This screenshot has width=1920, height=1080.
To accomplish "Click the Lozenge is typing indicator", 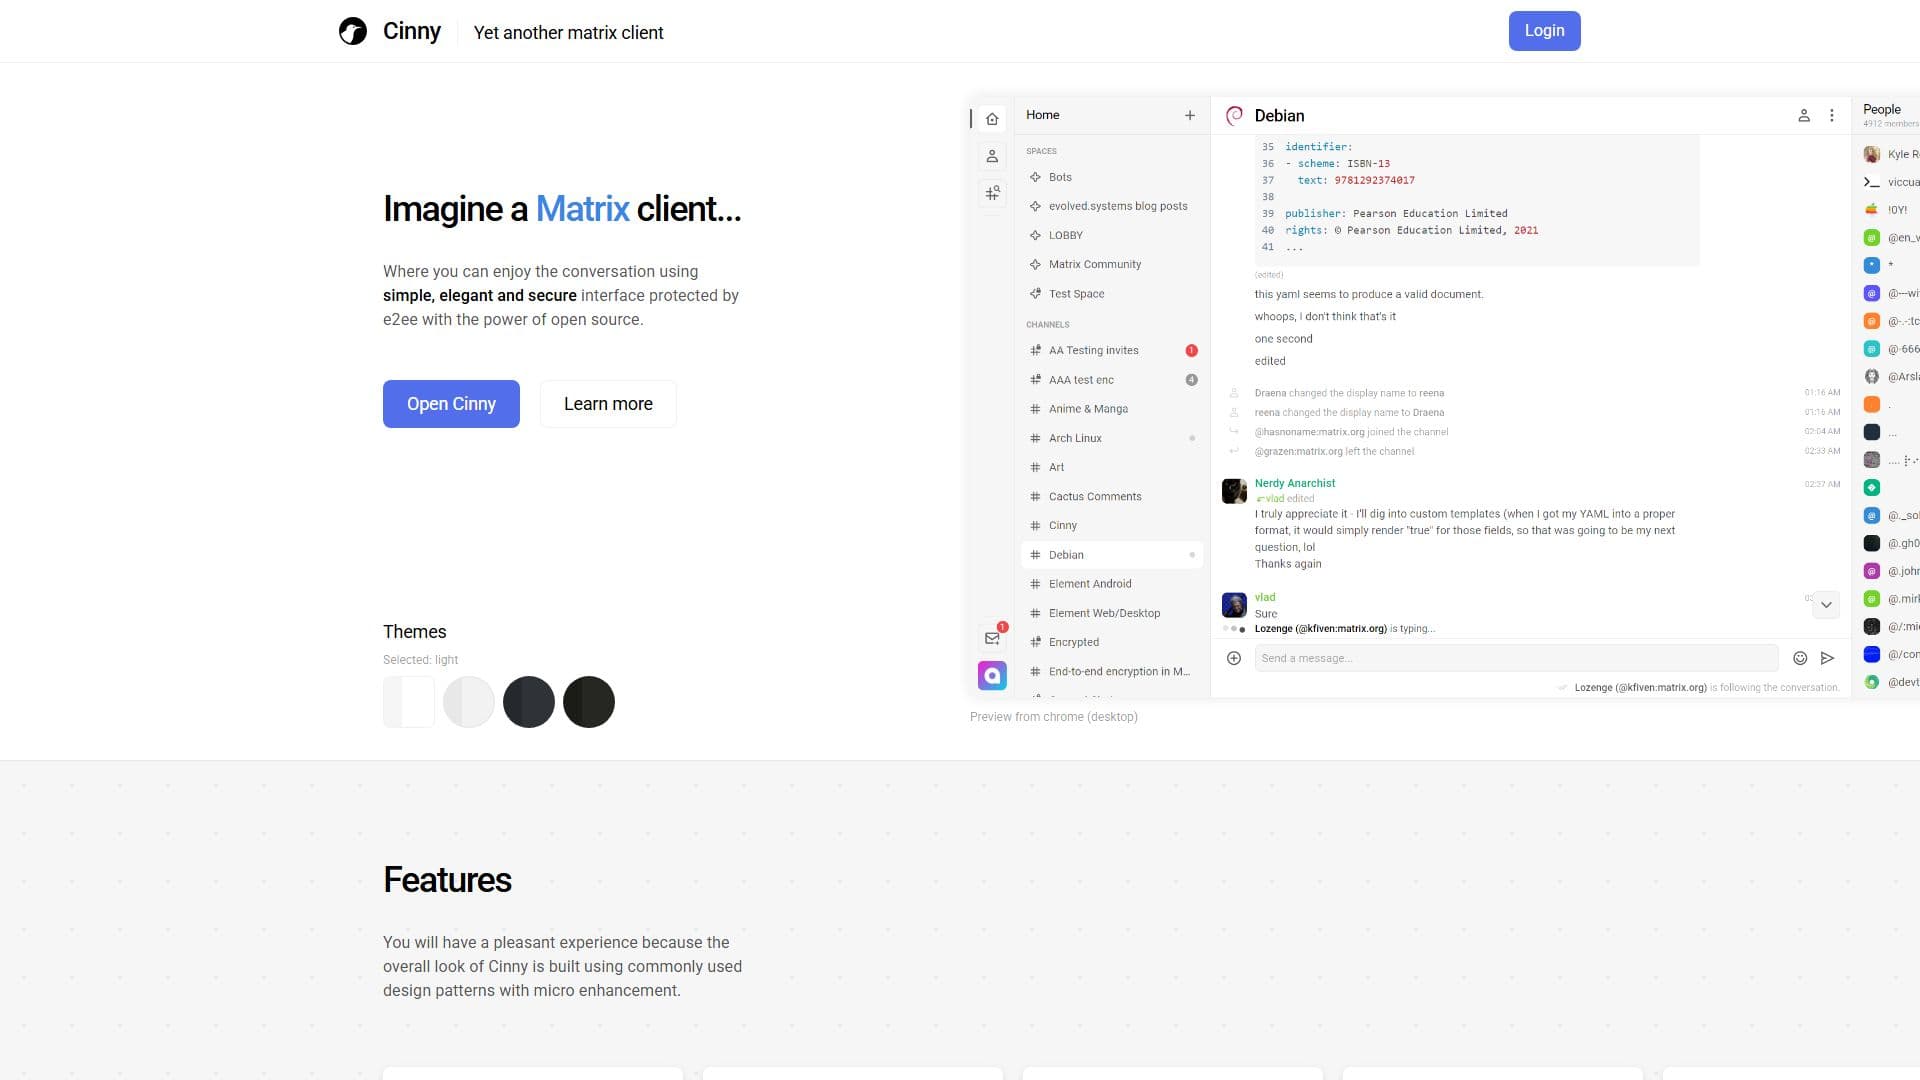I will [x=1344, y=629].
